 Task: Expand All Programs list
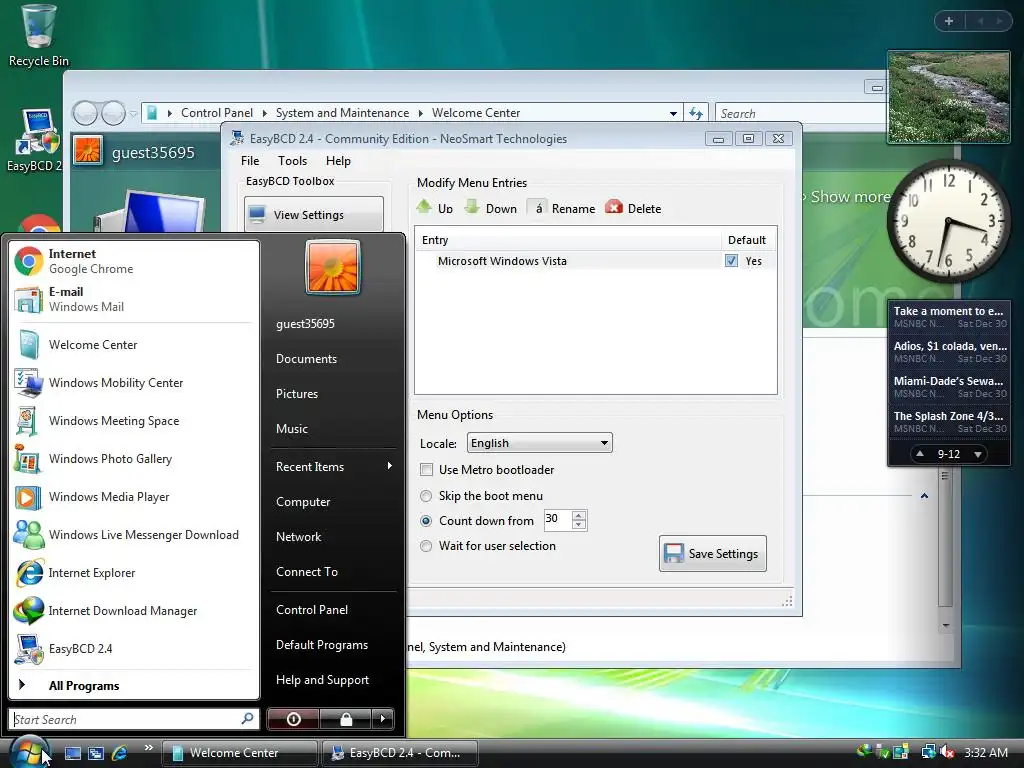[x=134, y=685]
